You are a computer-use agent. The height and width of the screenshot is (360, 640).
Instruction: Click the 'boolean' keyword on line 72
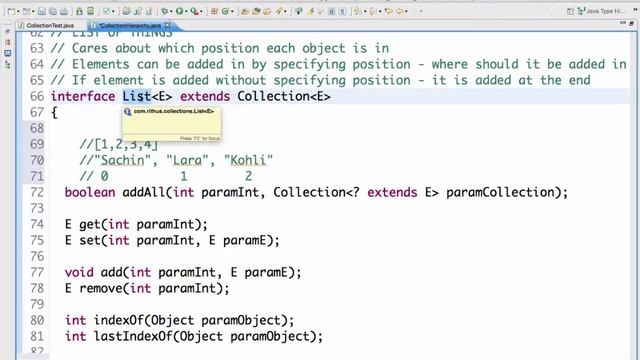coord(90,192)
